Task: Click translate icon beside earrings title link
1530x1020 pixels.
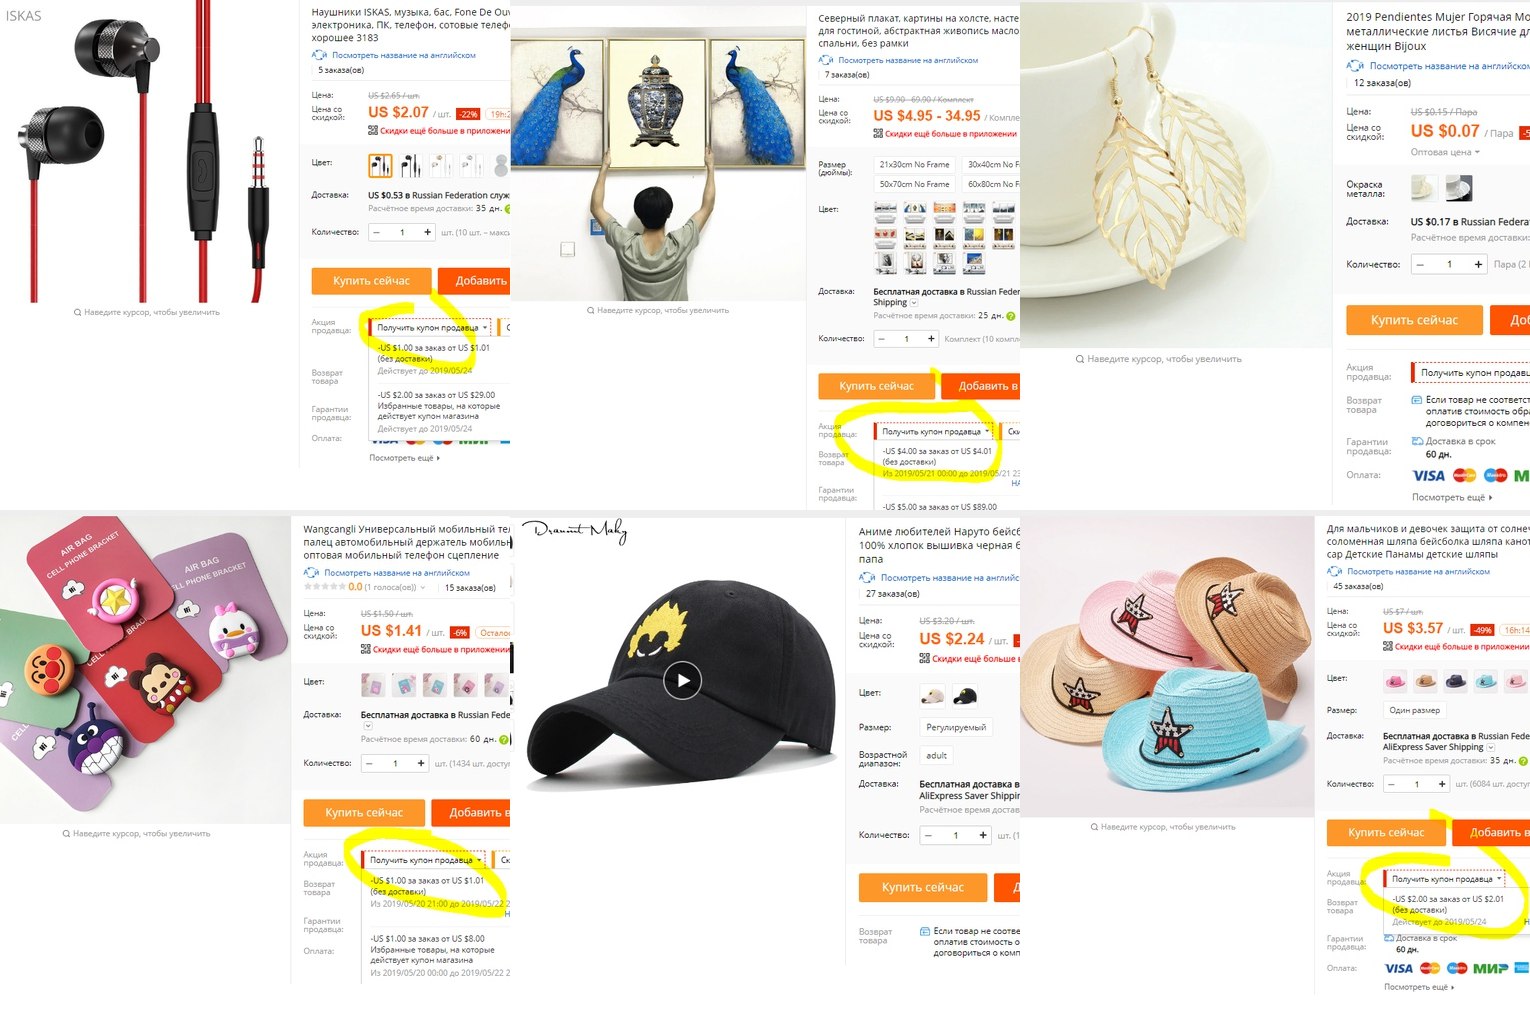Action: (x=1355, y=66)
